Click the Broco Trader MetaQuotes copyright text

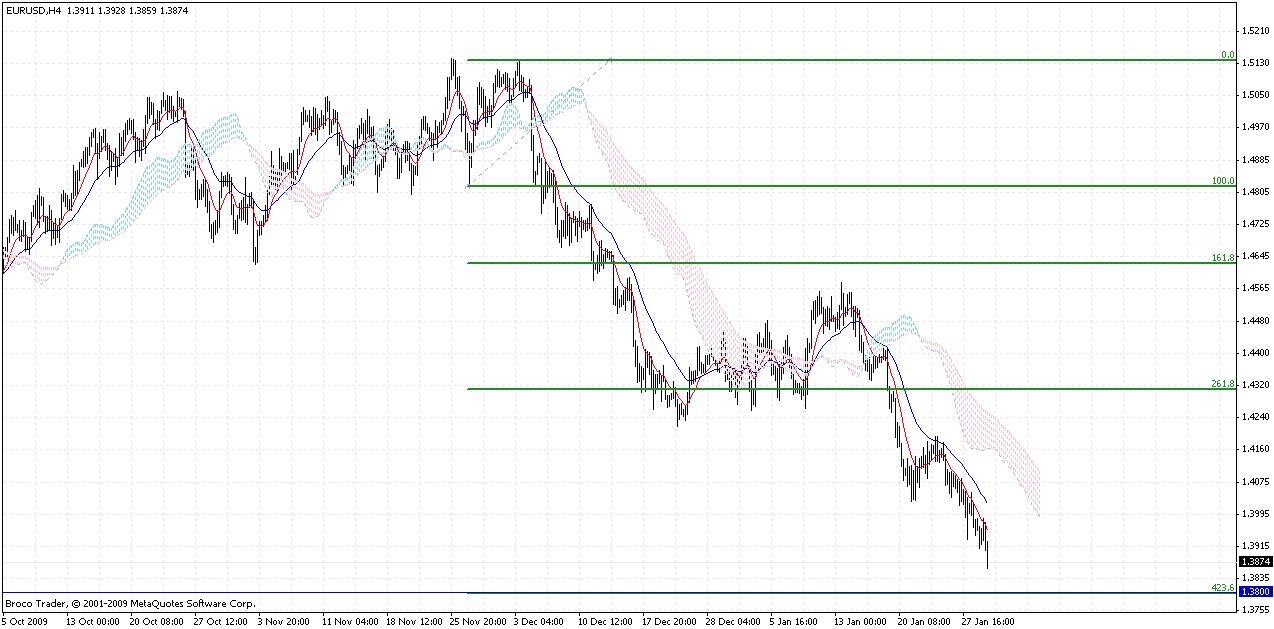click(130, 604)
